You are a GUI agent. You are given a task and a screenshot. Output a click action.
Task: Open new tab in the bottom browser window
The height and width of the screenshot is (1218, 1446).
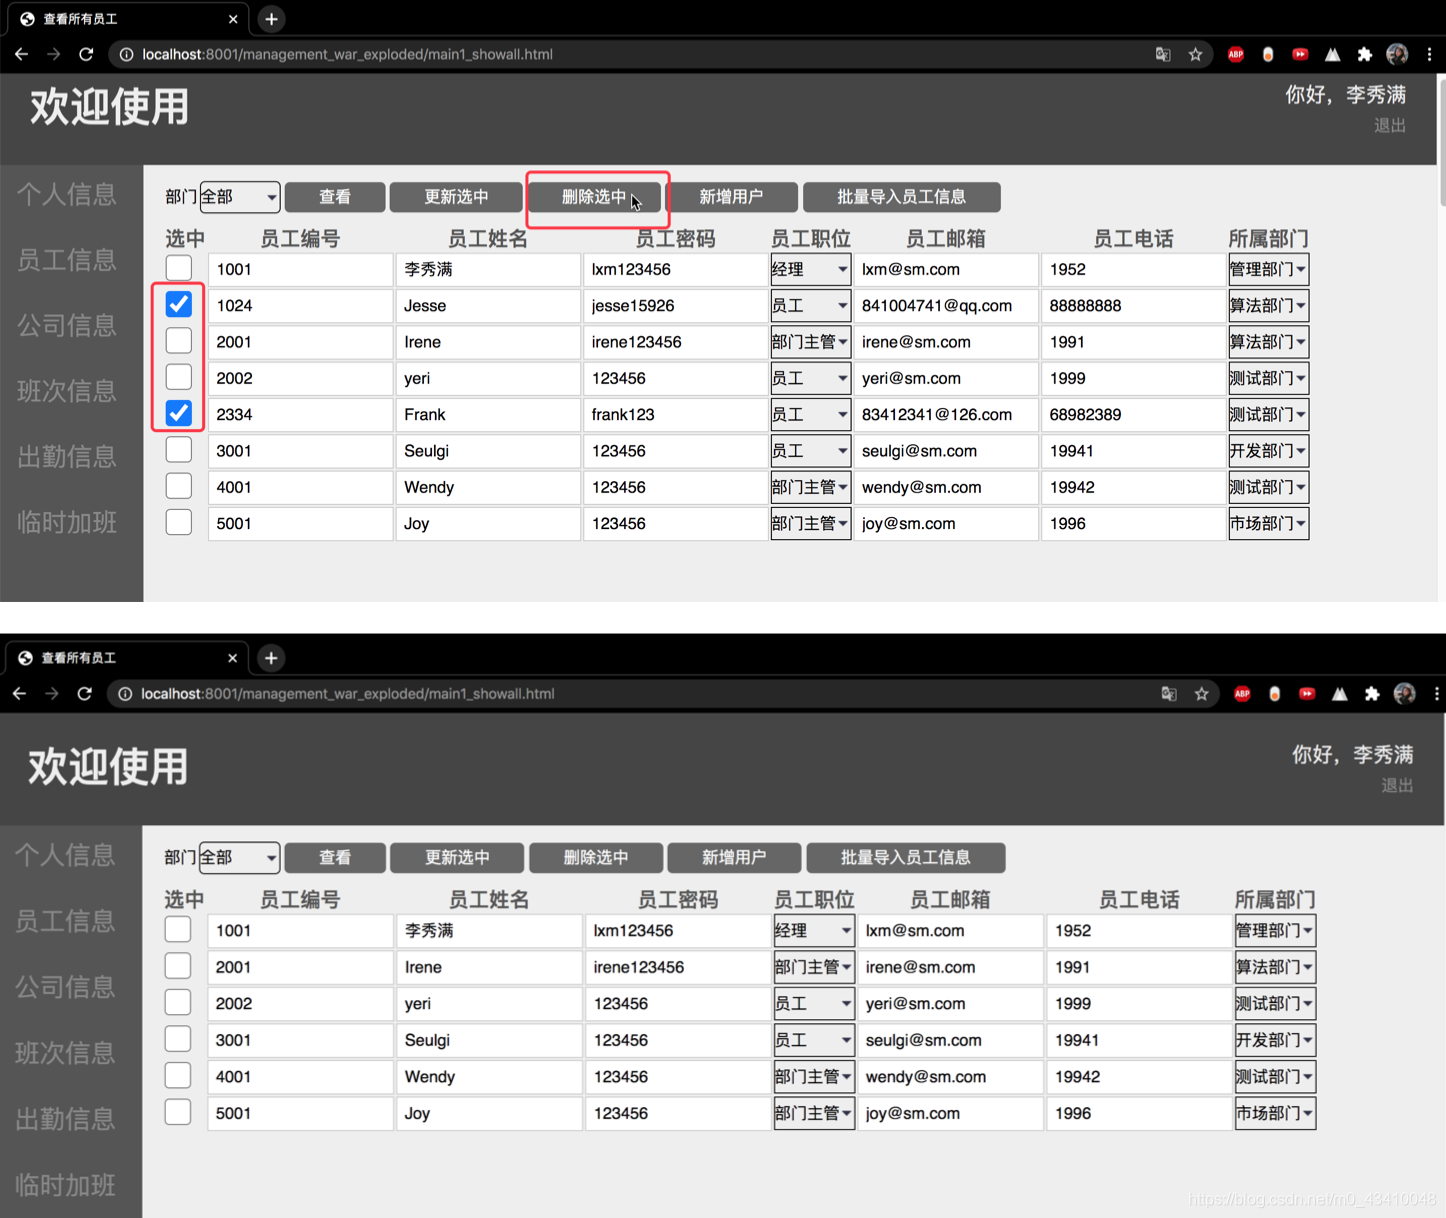pyautogui.click(x=271, y=658)
